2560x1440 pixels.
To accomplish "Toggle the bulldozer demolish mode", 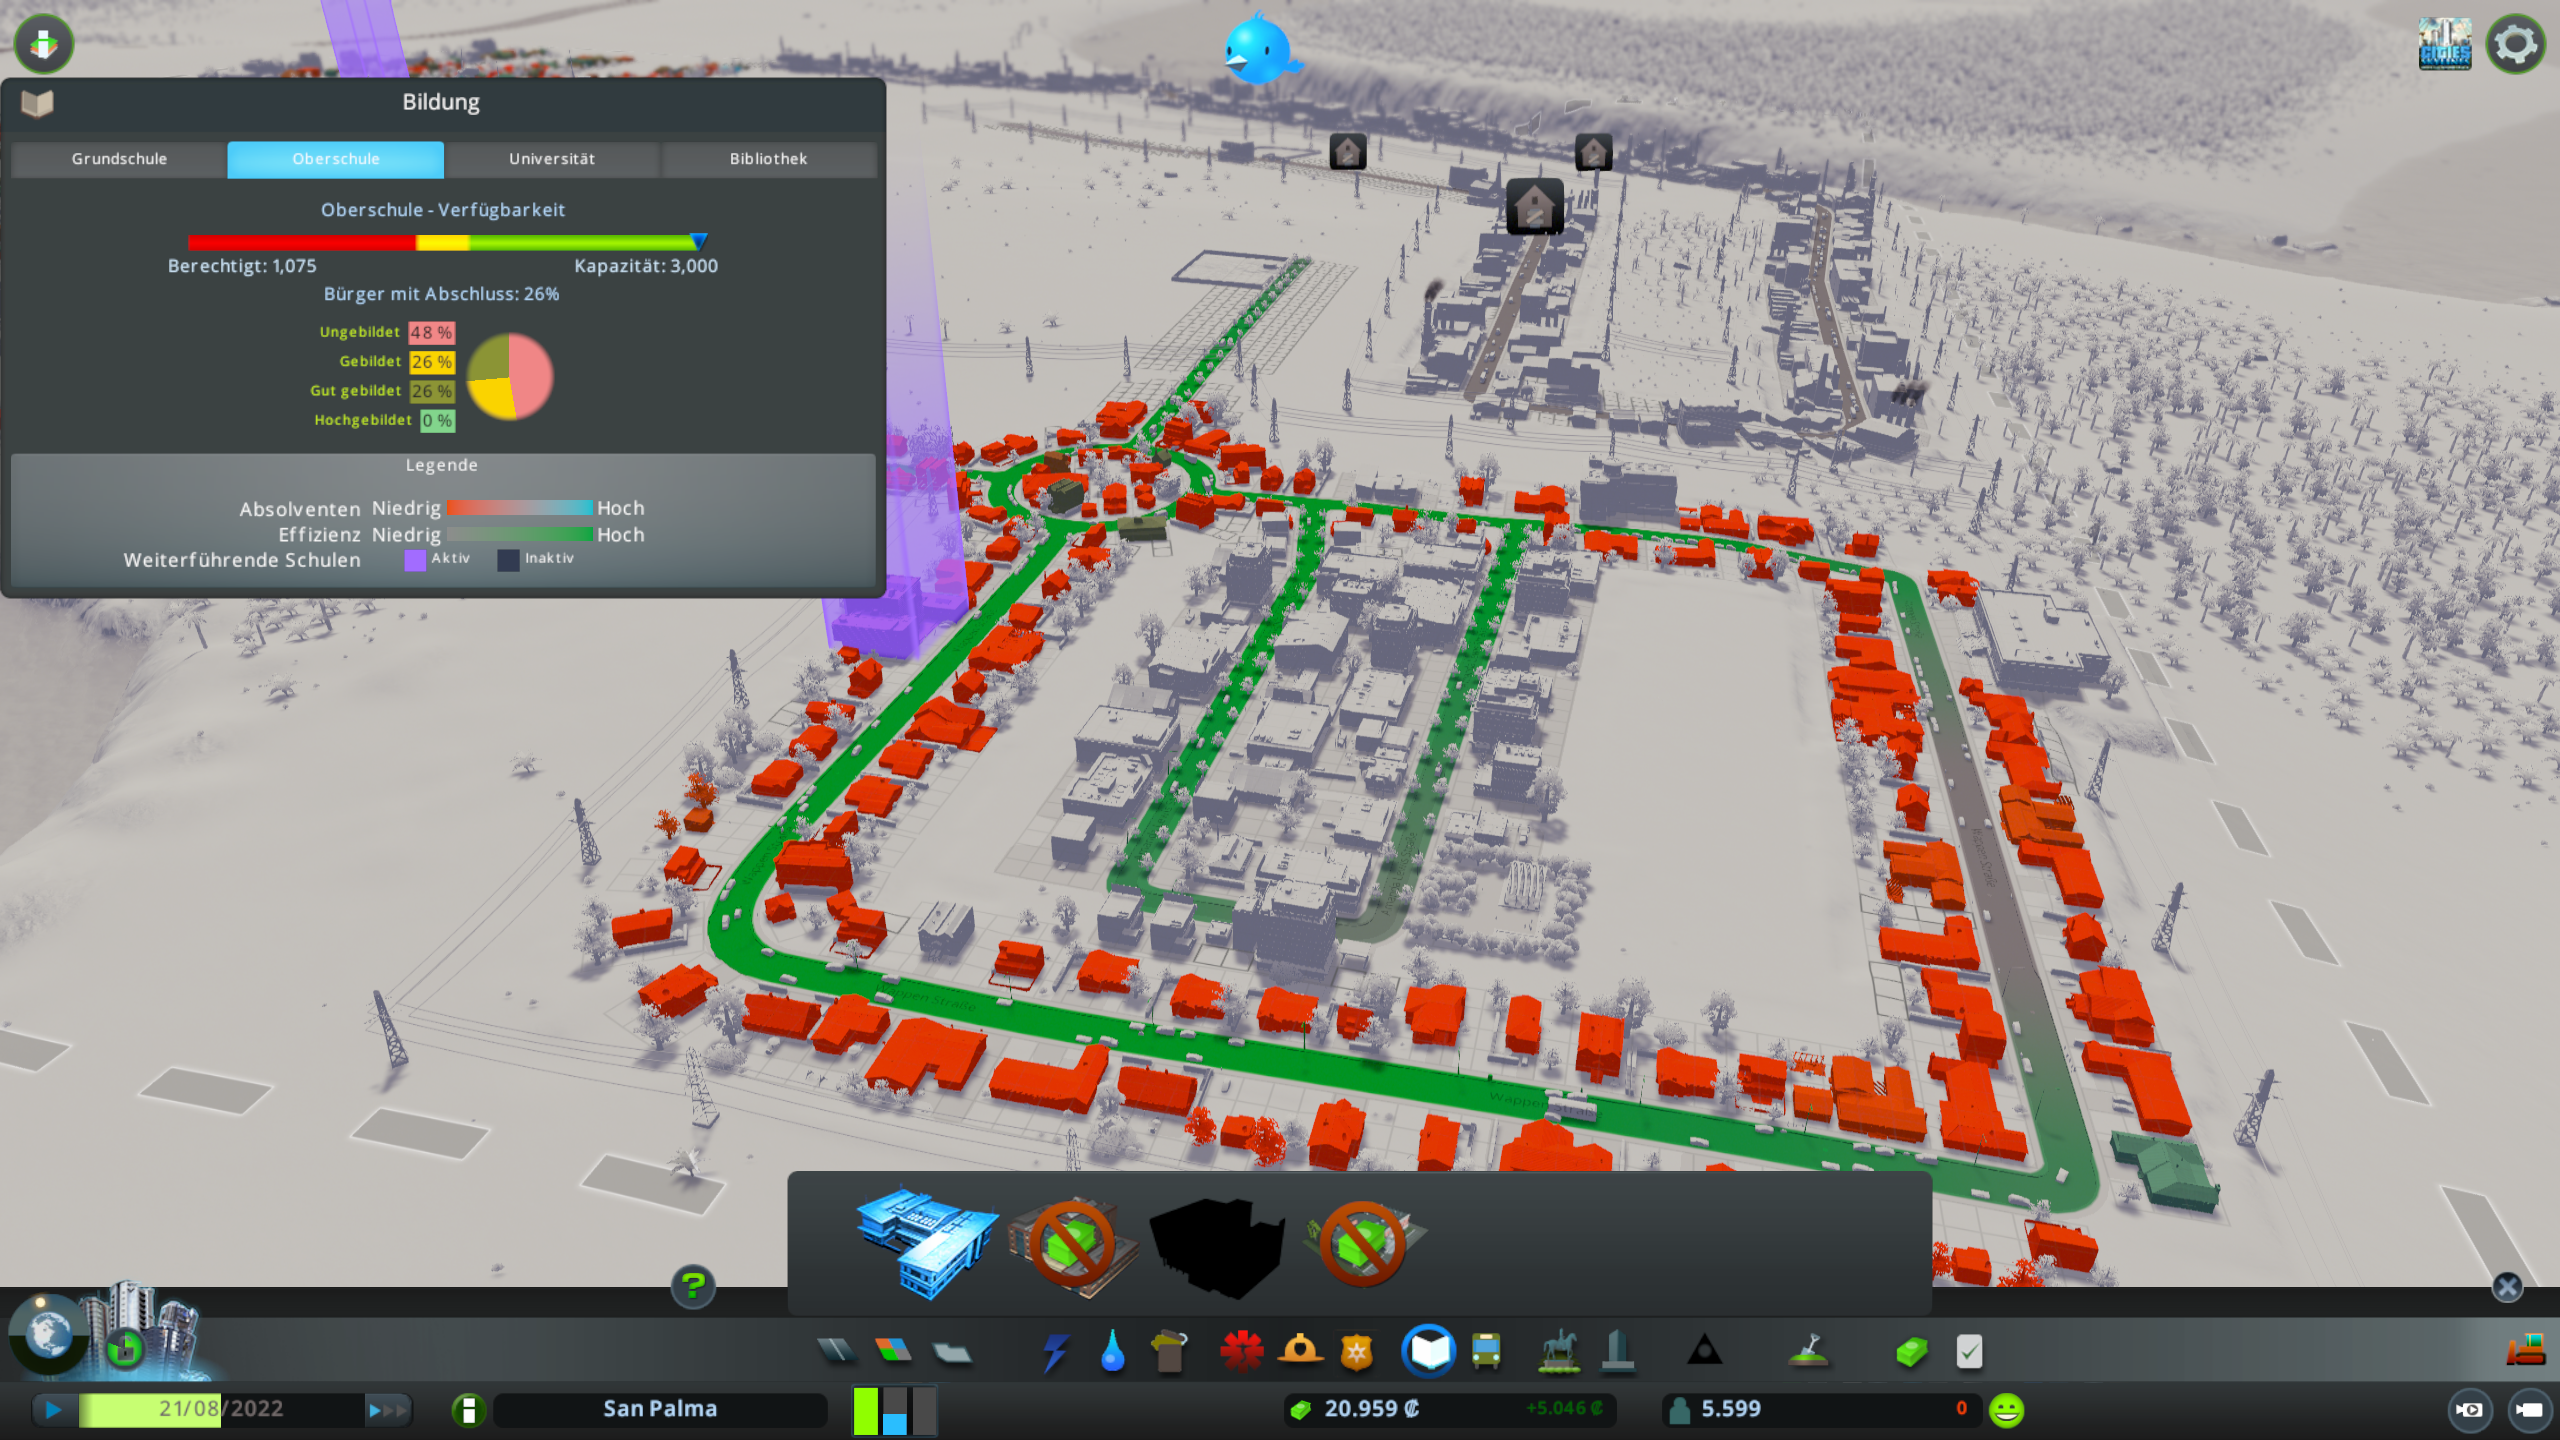I will tap(2525, 1350).
